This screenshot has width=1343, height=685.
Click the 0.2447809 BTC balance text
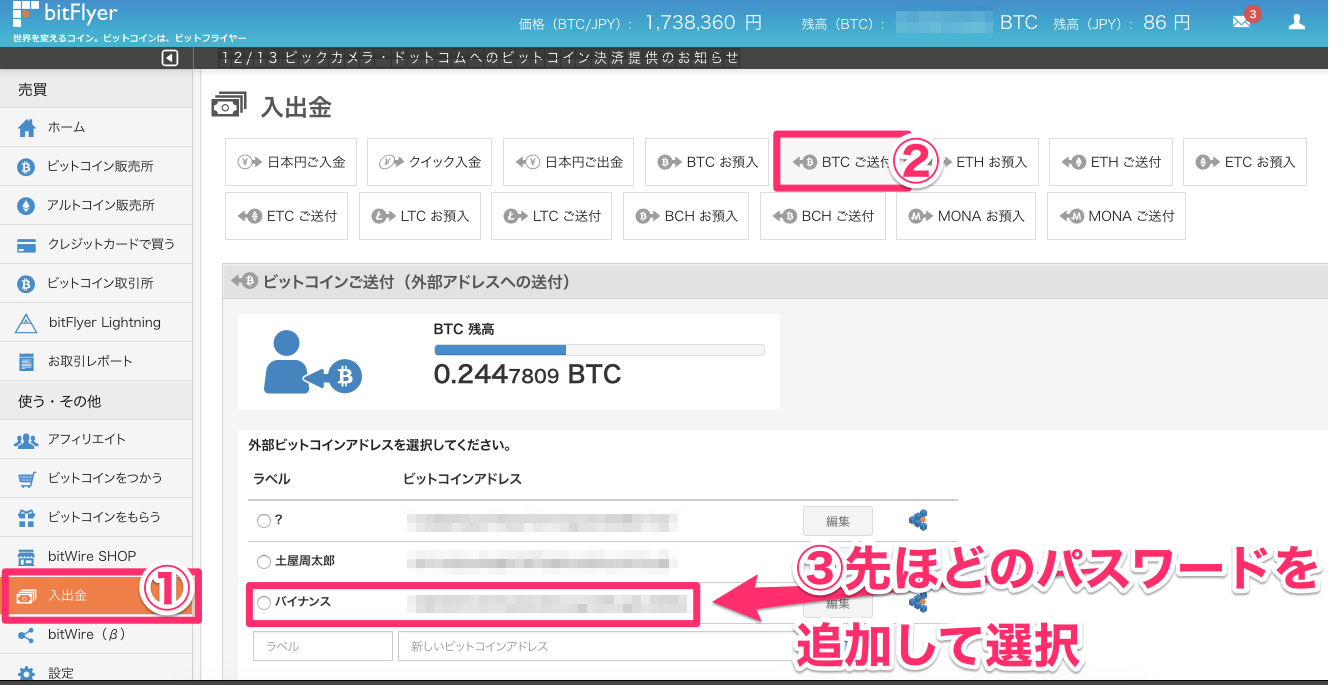(527, 375)
